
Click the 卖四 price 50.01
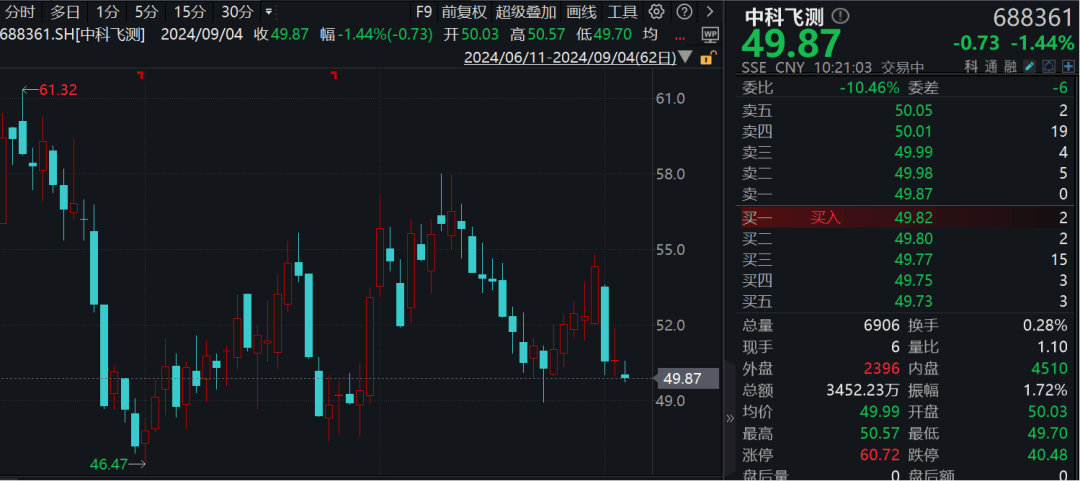(914, 131)
